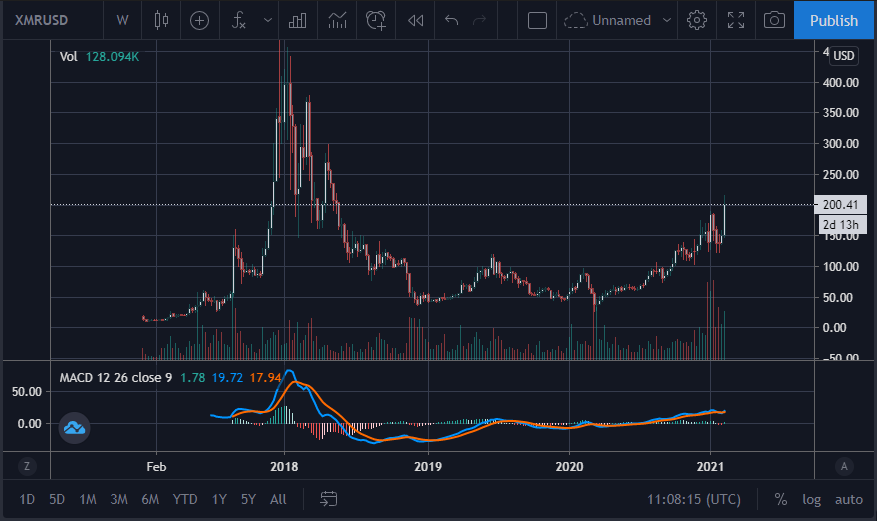Click the 2018 label on time axis

(284, 466)
